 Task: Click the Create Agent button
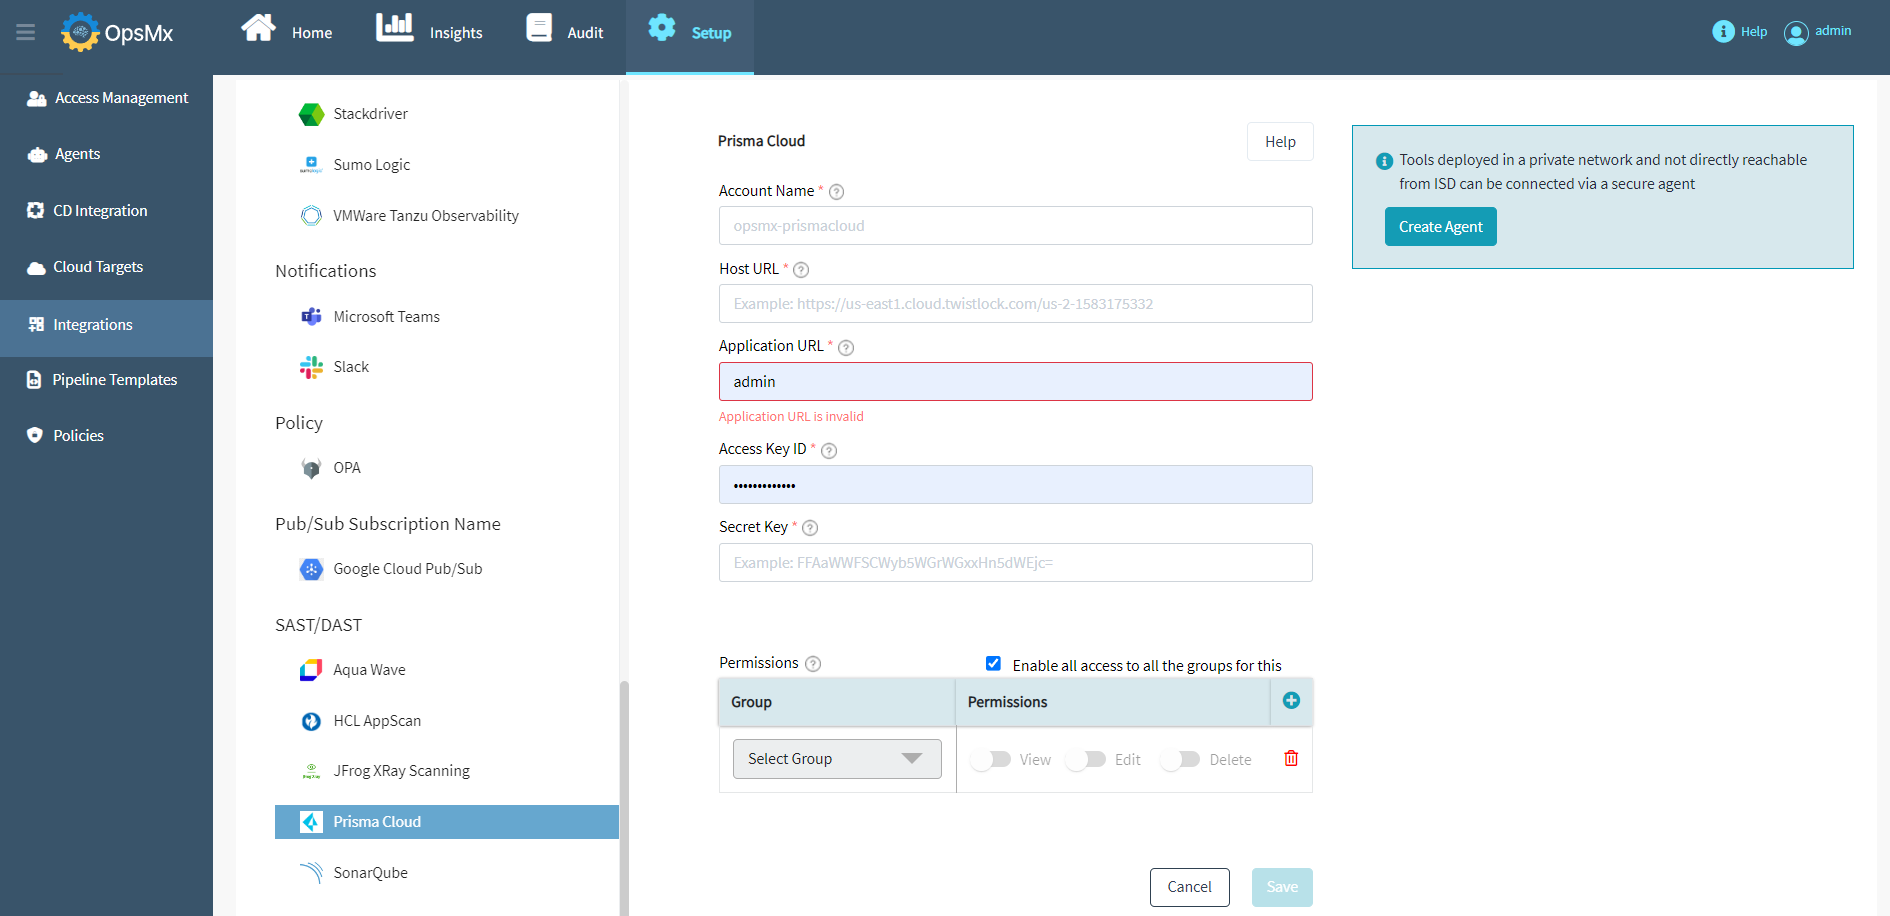(1440, 227)
